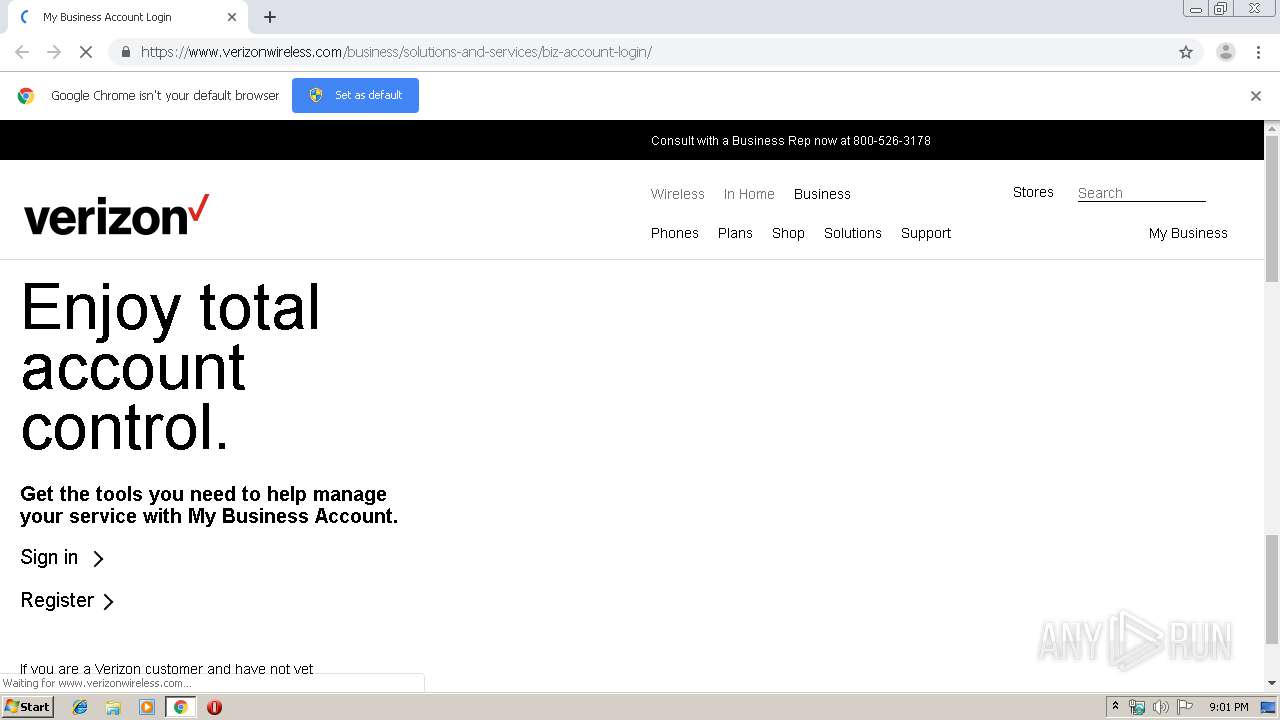
Task: Click the Consult with a Business Rep banner text
Action: pos(791,141)
